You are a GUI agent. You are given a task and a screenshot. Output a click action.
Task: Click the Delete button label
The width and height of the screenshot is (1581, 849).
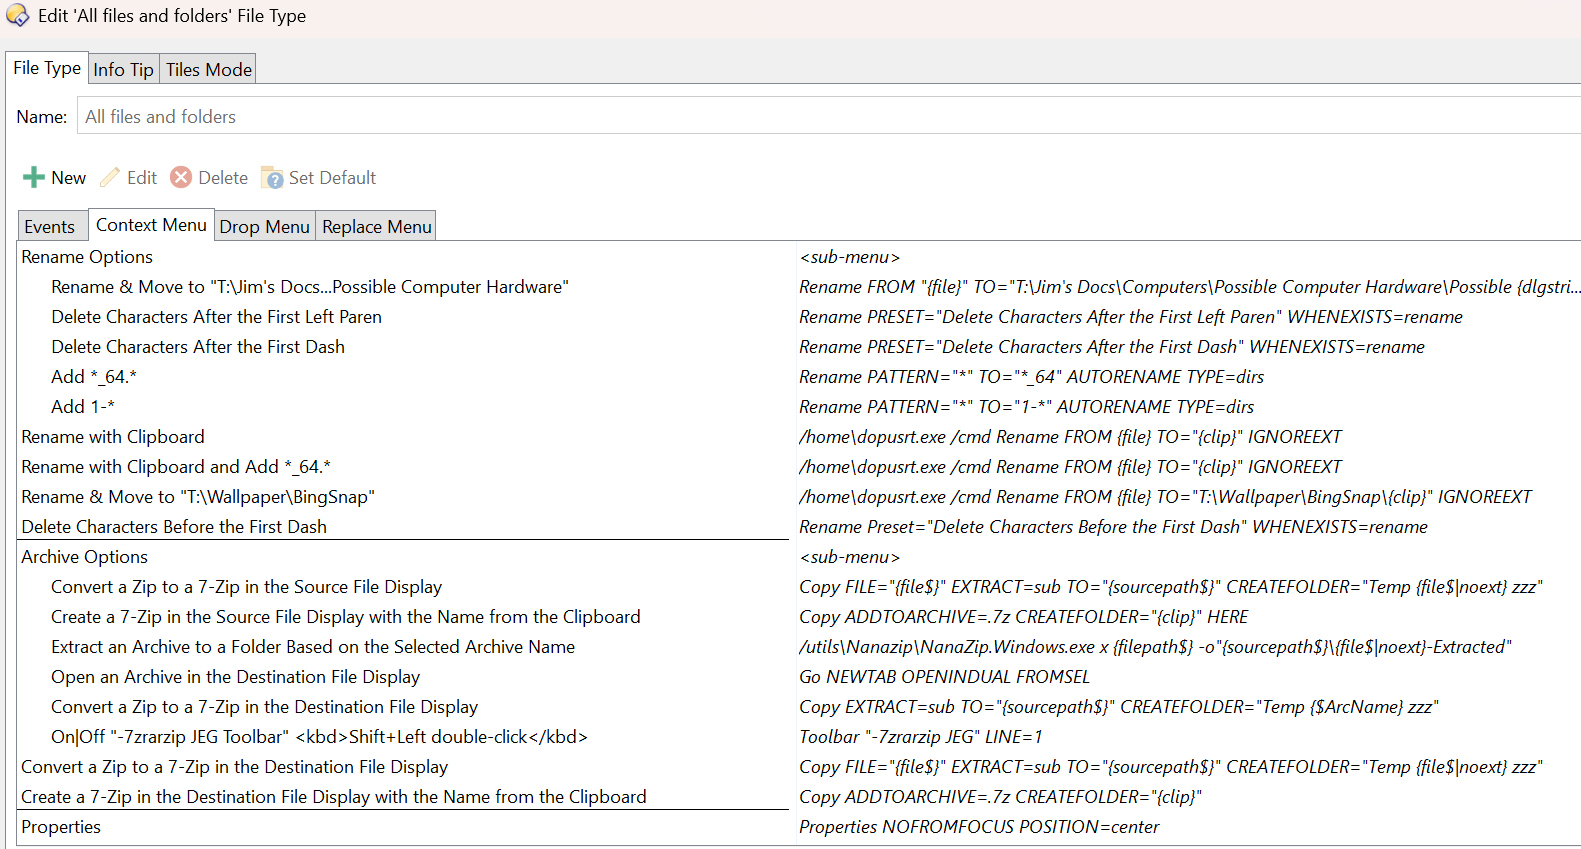point(223,177)
